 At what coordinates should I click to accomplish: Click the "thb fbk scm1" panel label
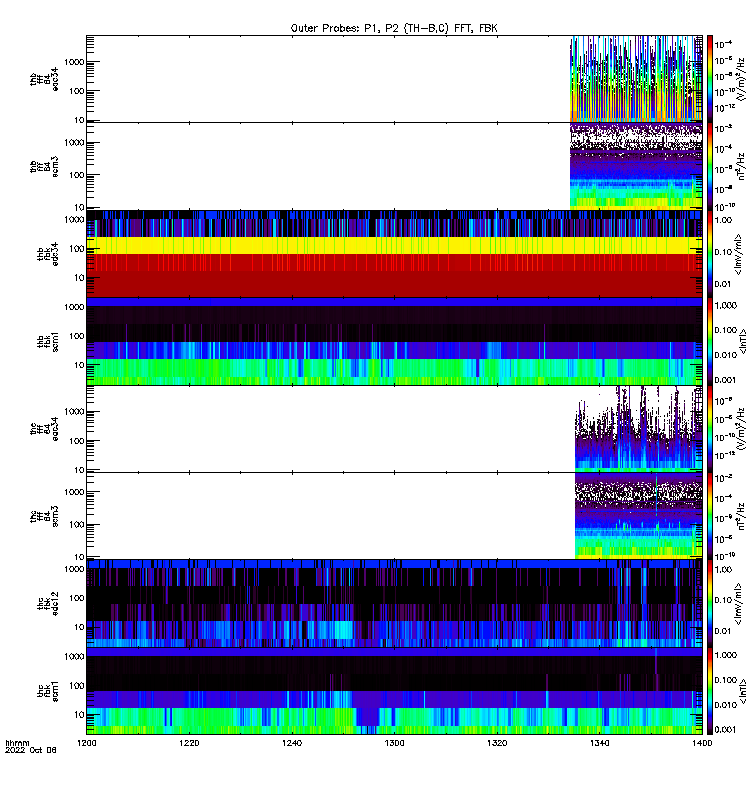47,341
